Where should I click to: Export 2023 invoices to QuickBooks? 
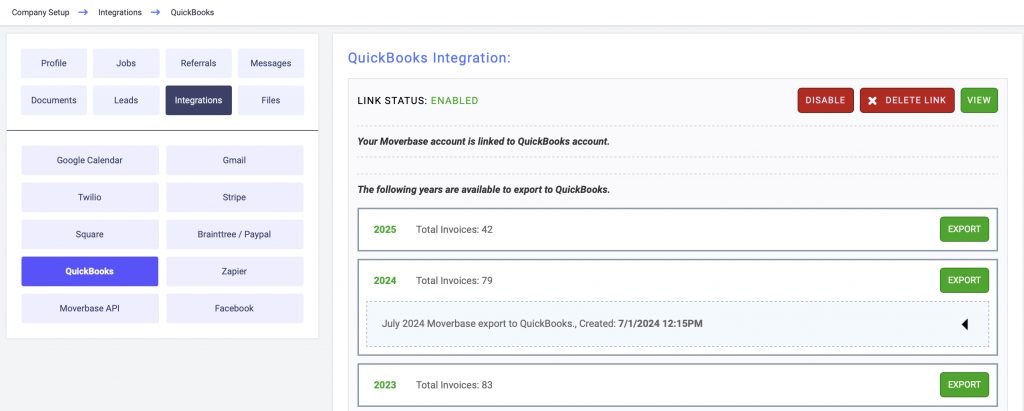tap(964, 384)
